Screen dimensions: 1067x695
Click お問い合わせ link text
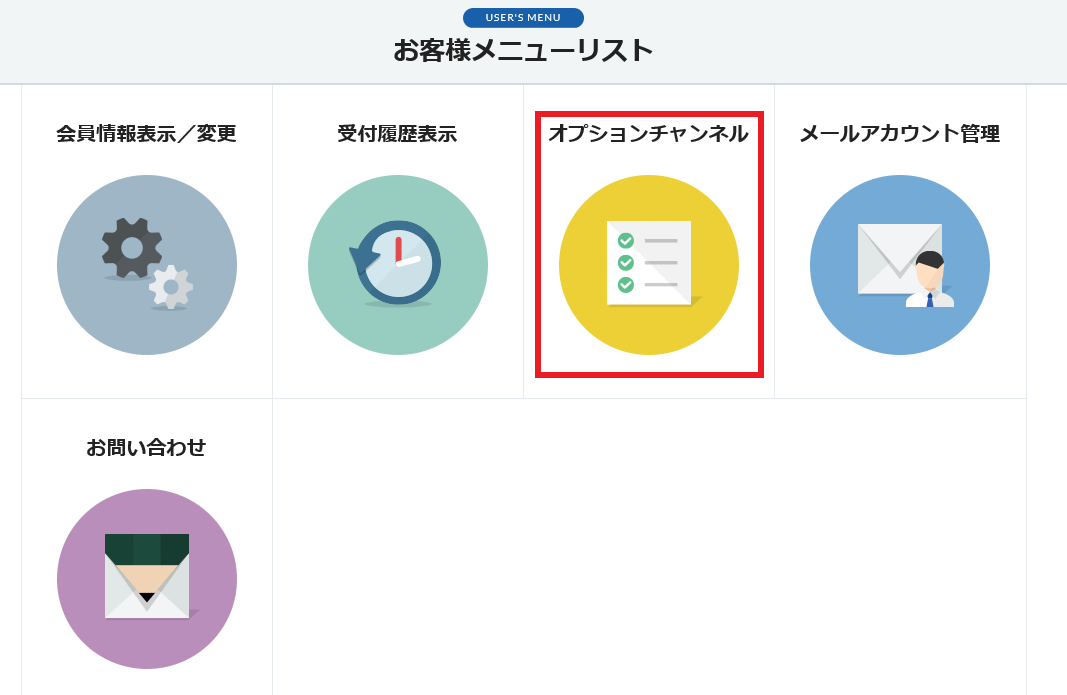pyautogui.click(x=146, y=447)
